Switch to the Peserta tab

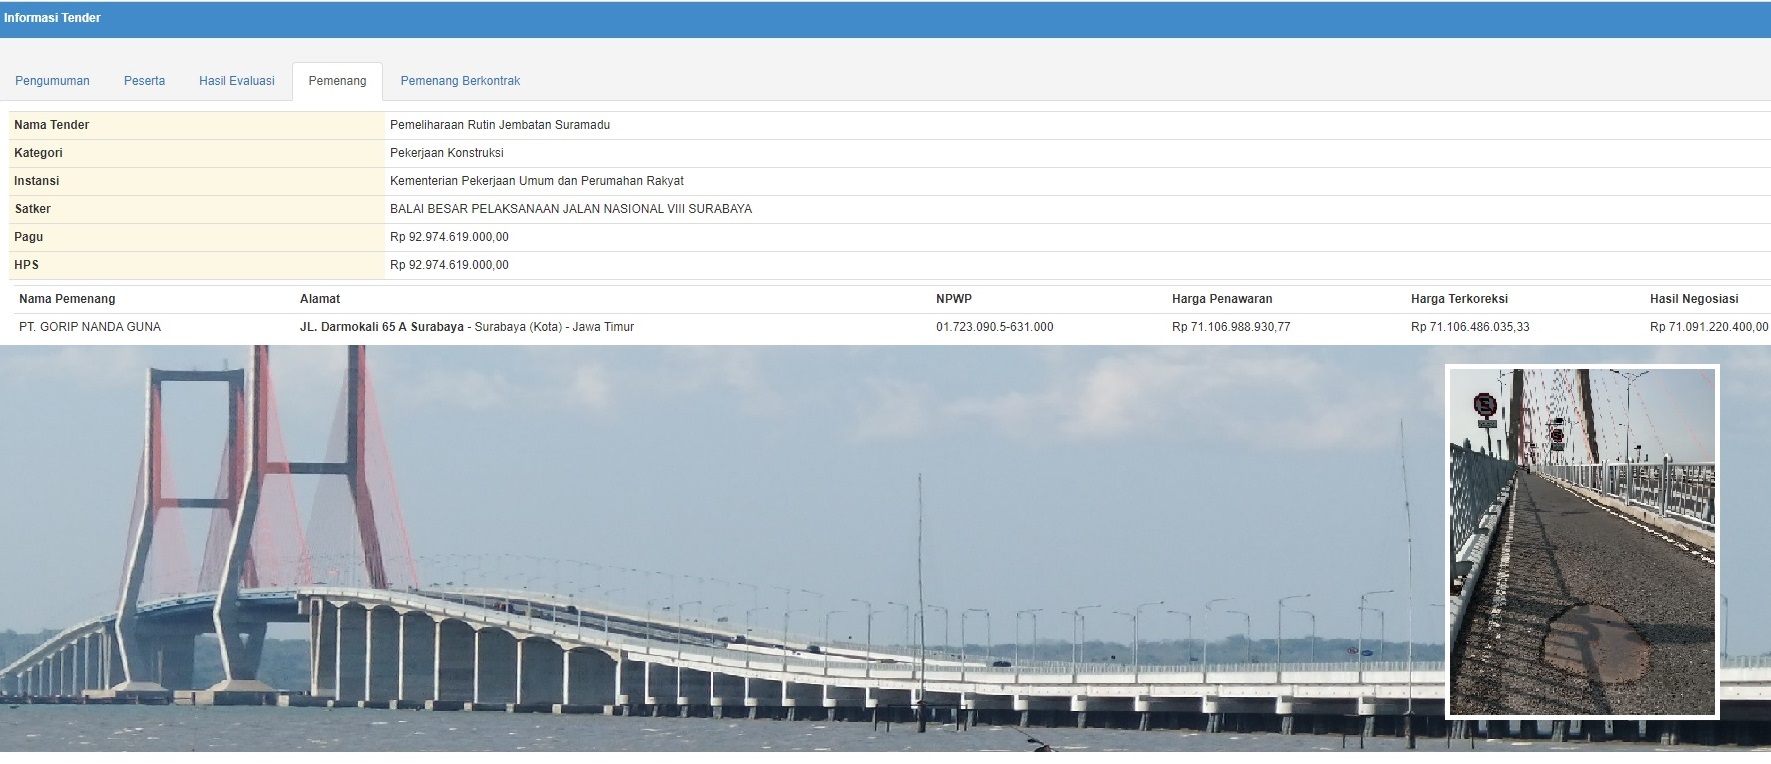(x=145, y=81)
